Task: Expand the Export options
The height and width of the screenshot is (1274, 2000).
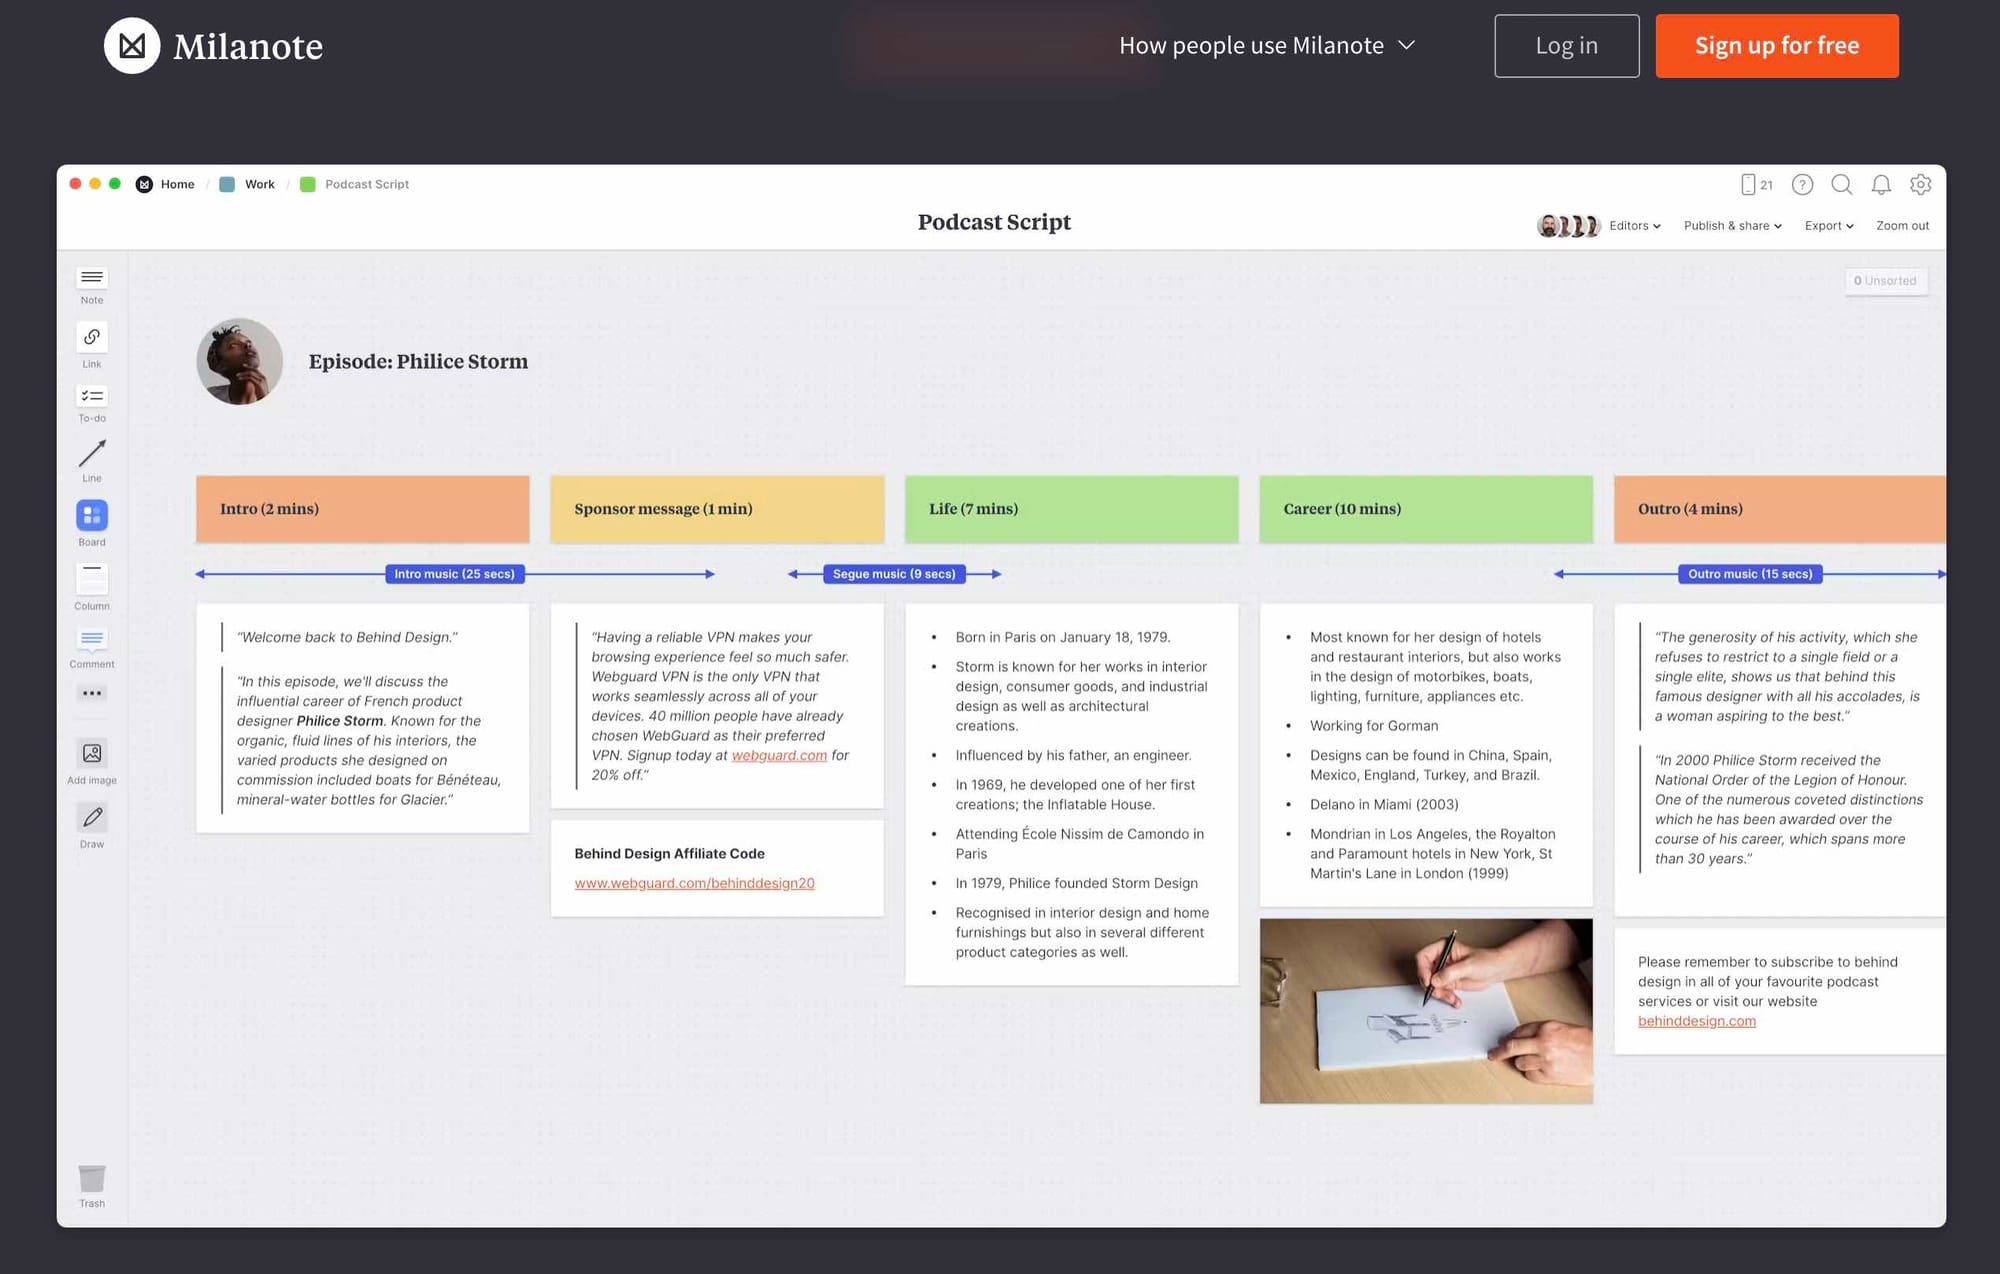Action: (x=1827, y=225)
